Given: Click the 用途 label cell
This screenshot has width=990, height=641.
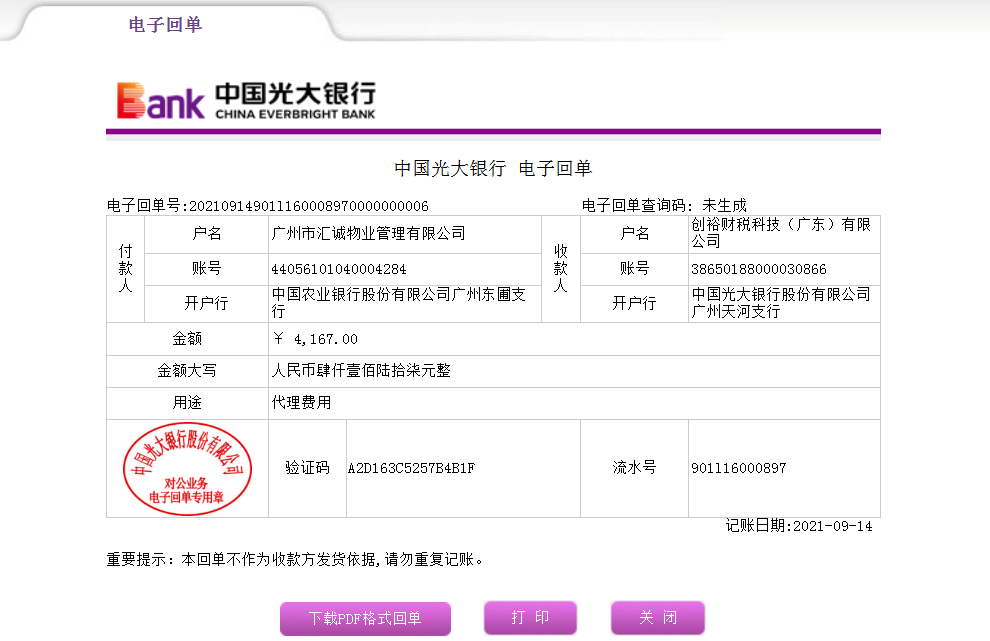Looking at the screenshot, I should pyautogui.click(x=188, y=403).
